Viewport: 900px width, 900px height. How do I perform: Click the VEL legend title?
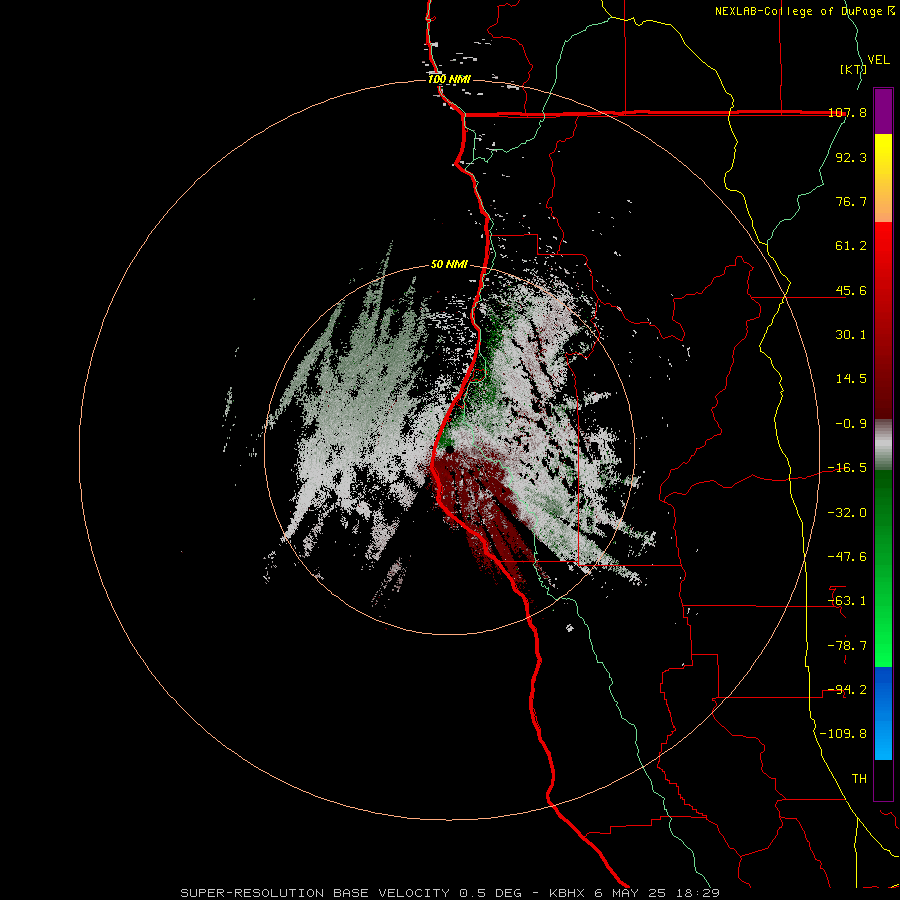878,60
